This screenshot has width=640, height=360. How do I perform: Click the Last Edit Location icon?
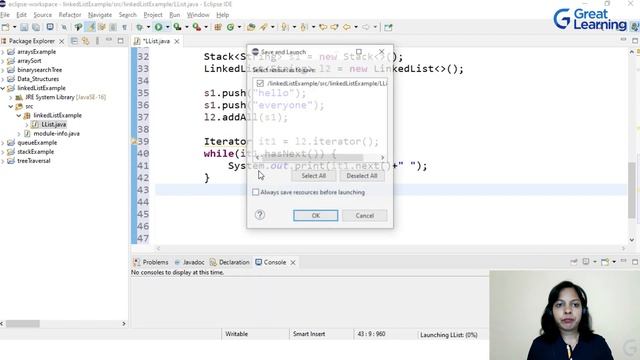click(323, 27)
